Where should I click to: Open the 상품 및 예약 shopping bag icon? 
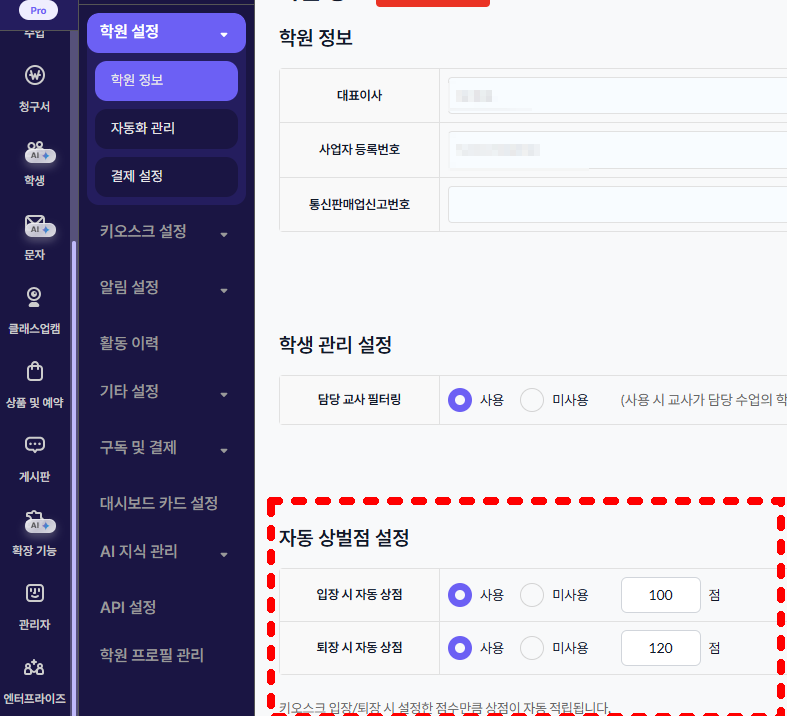35,371
